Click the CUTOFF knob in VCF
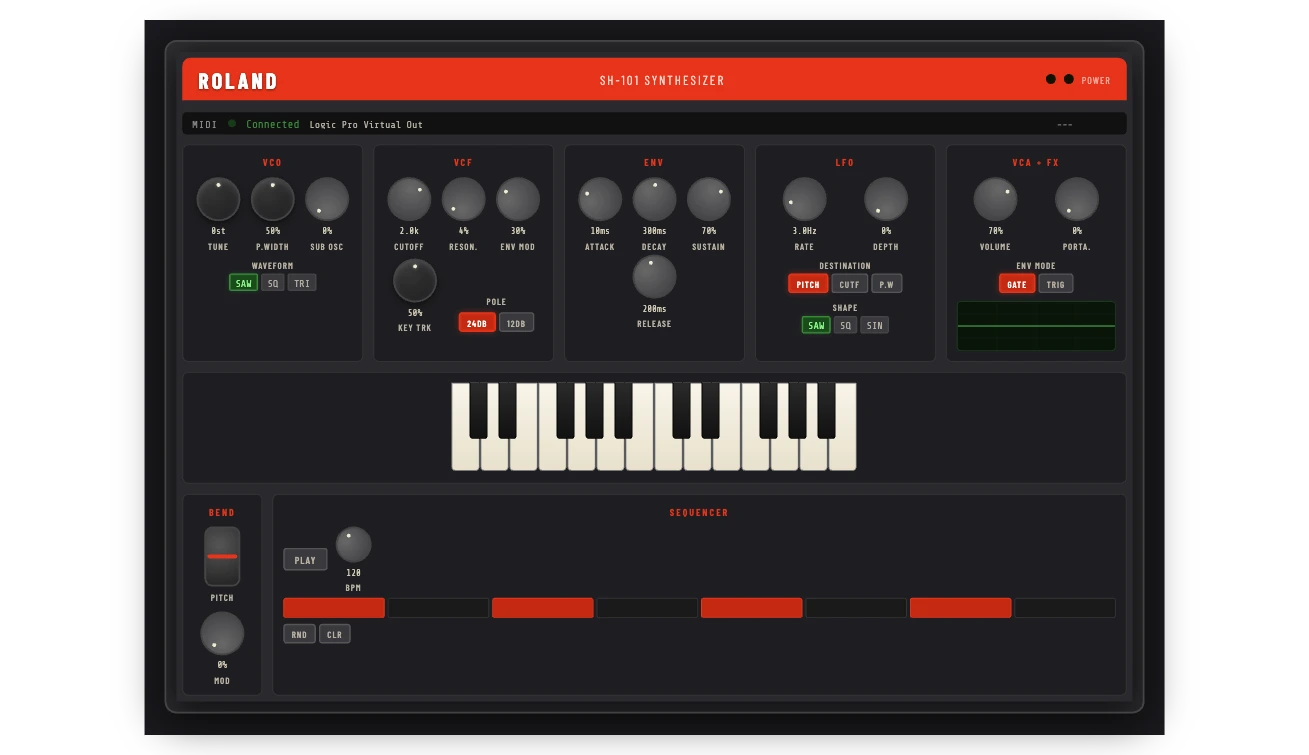The width and height of the screenshot is (1309, 755). coord(409,199)
